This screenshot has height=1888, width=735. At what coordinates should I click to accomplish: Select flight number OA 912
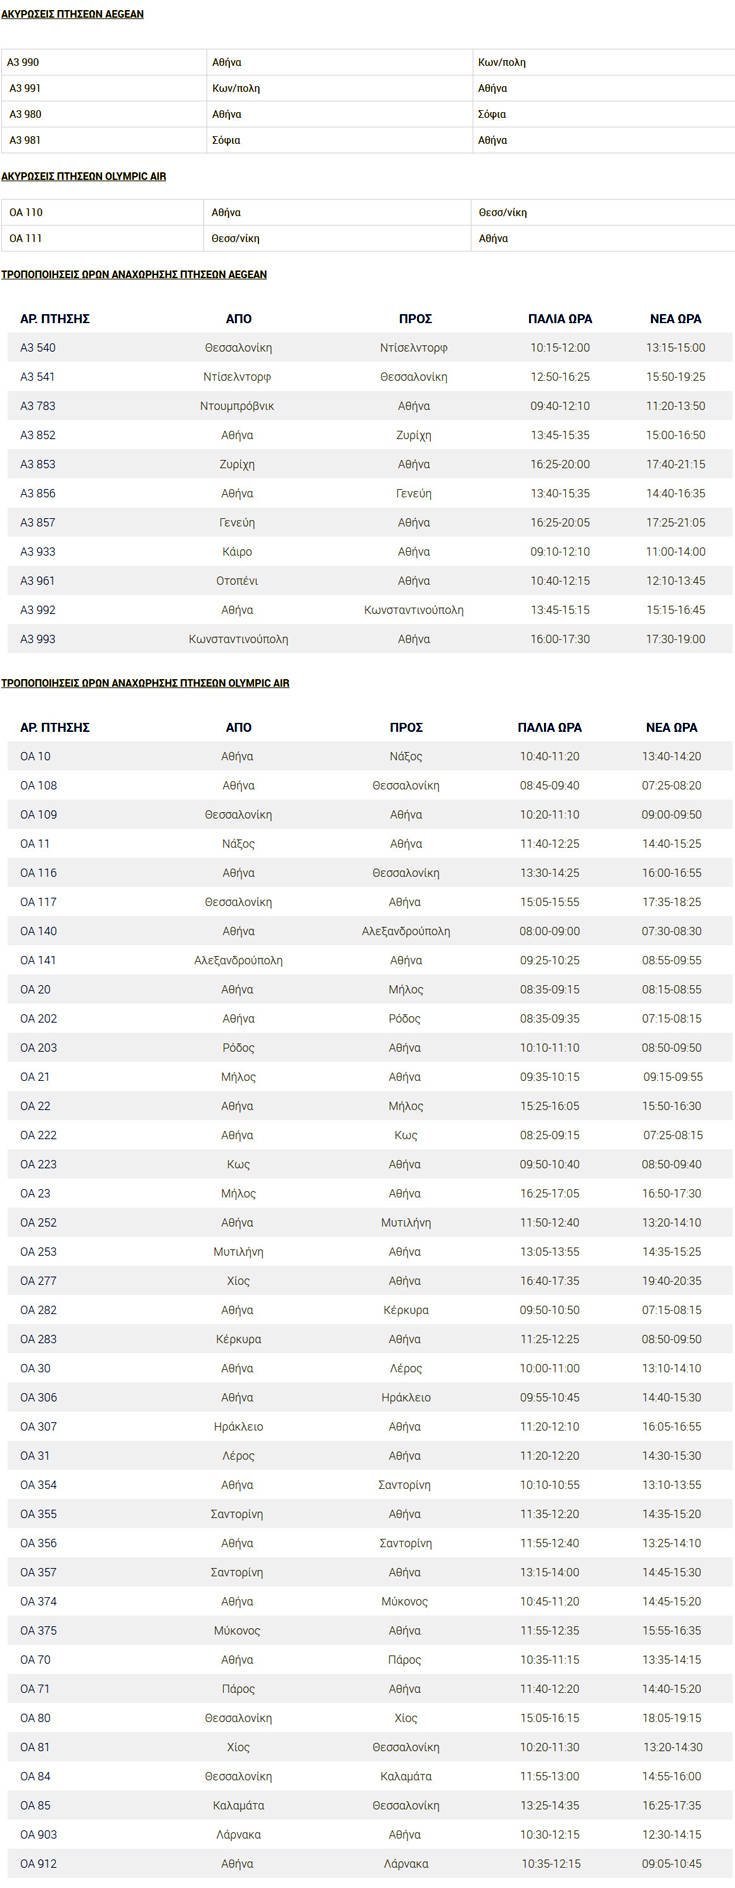pyautogui.click(x=38, y=1864)
